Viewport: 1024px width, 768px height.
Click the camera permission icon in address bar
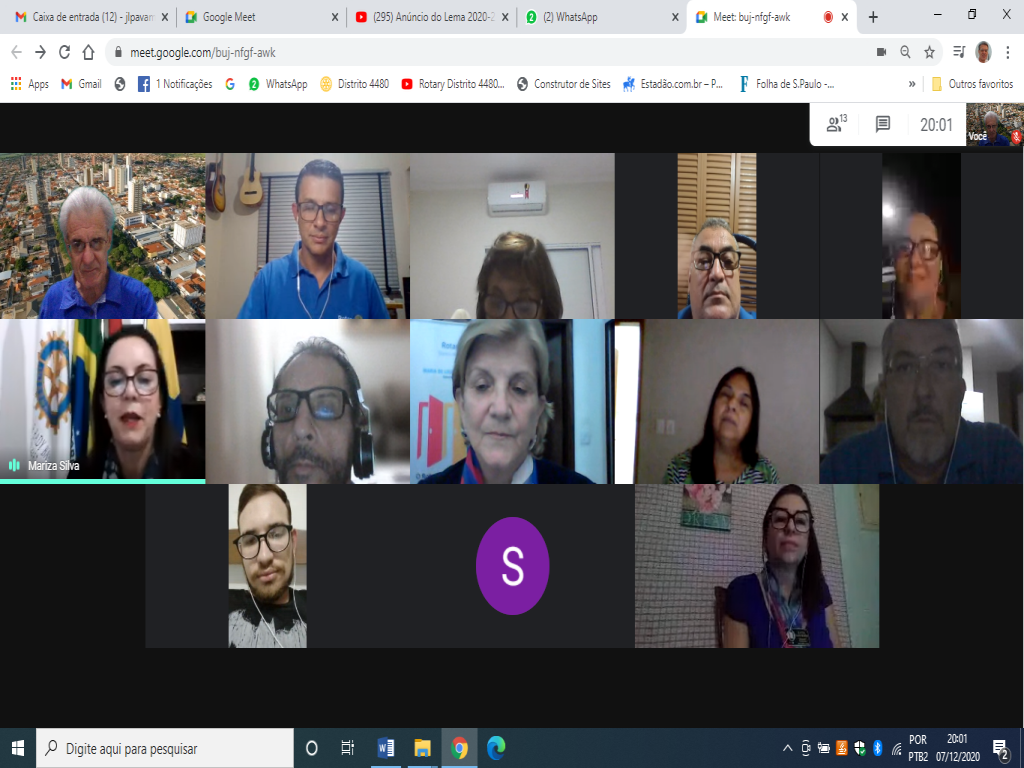881,52
